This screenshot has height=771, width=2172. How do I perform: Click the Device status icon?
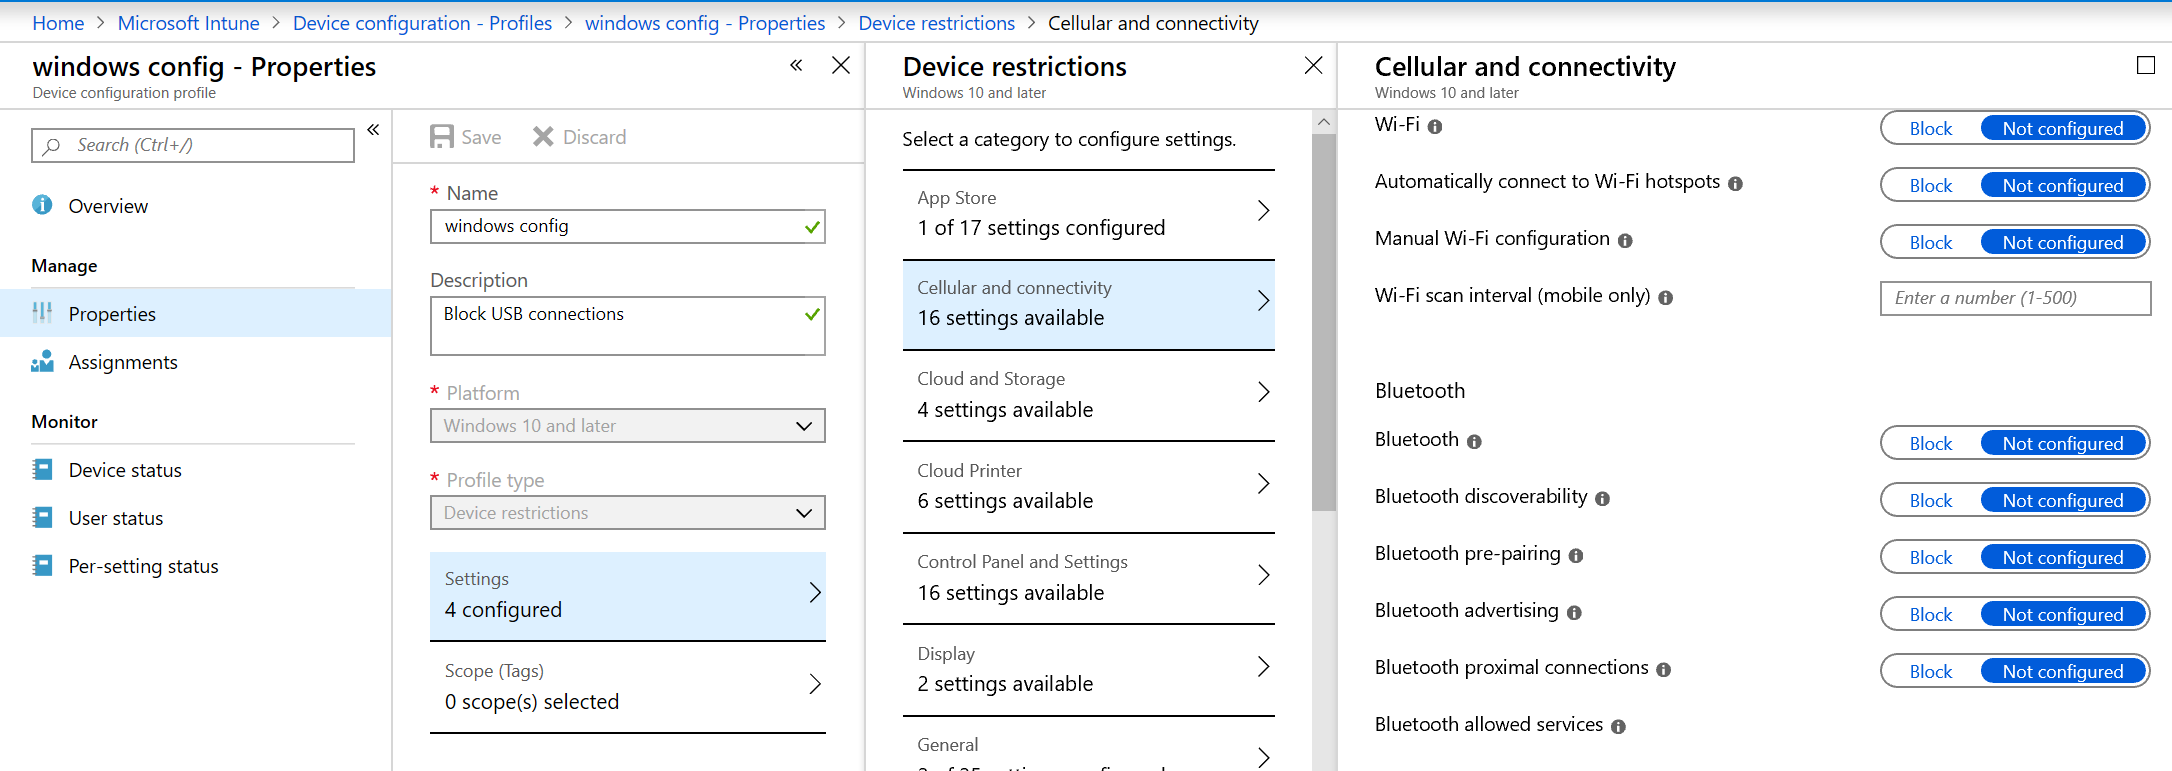[42, 470]
